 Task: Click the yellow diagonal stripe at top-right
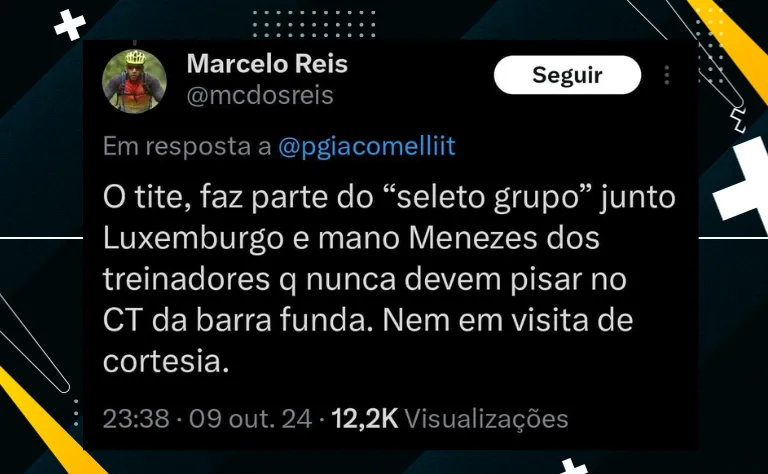730,47
